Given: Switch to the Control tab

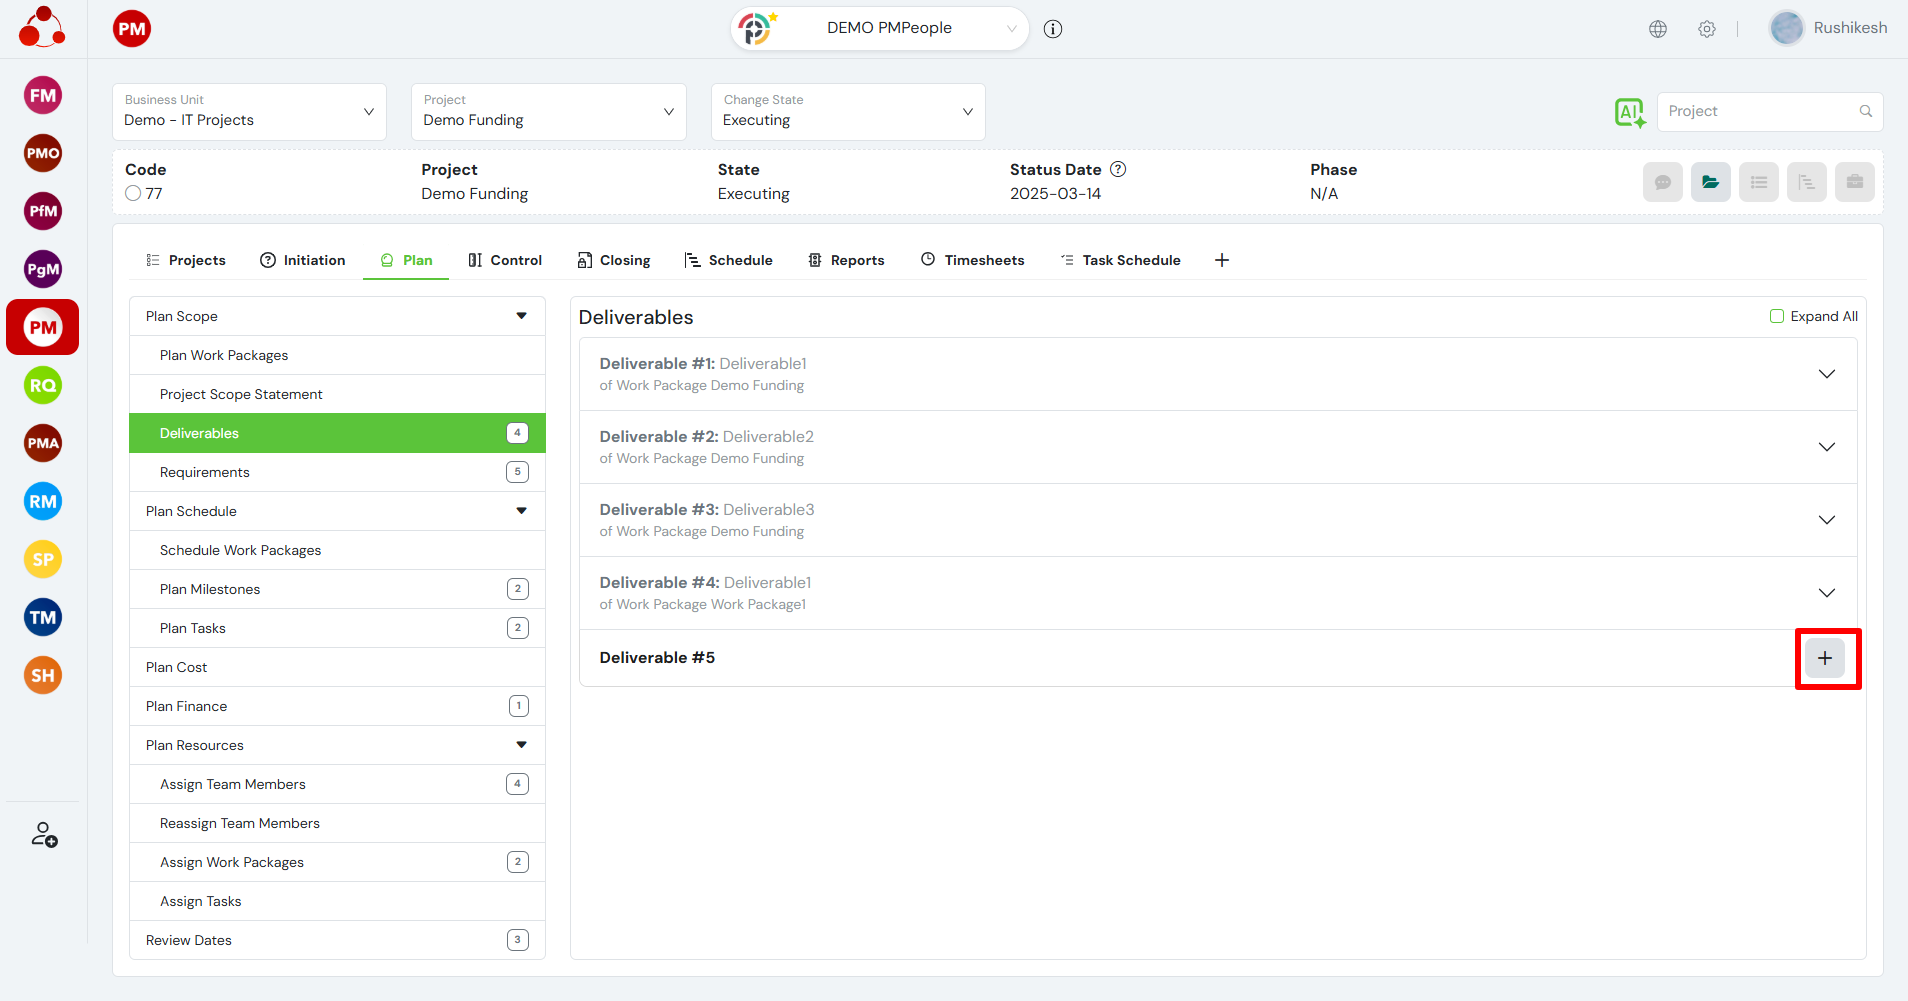Looking at the screenshot, I should pyautogui.click(x=505, y=260).
